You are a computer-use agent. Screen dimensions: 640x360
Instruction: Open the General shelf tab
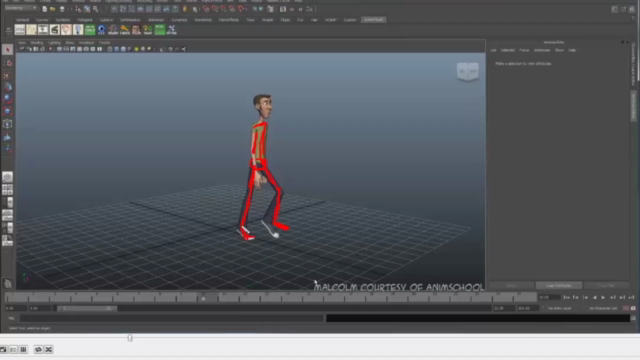(x=22, y=20)
